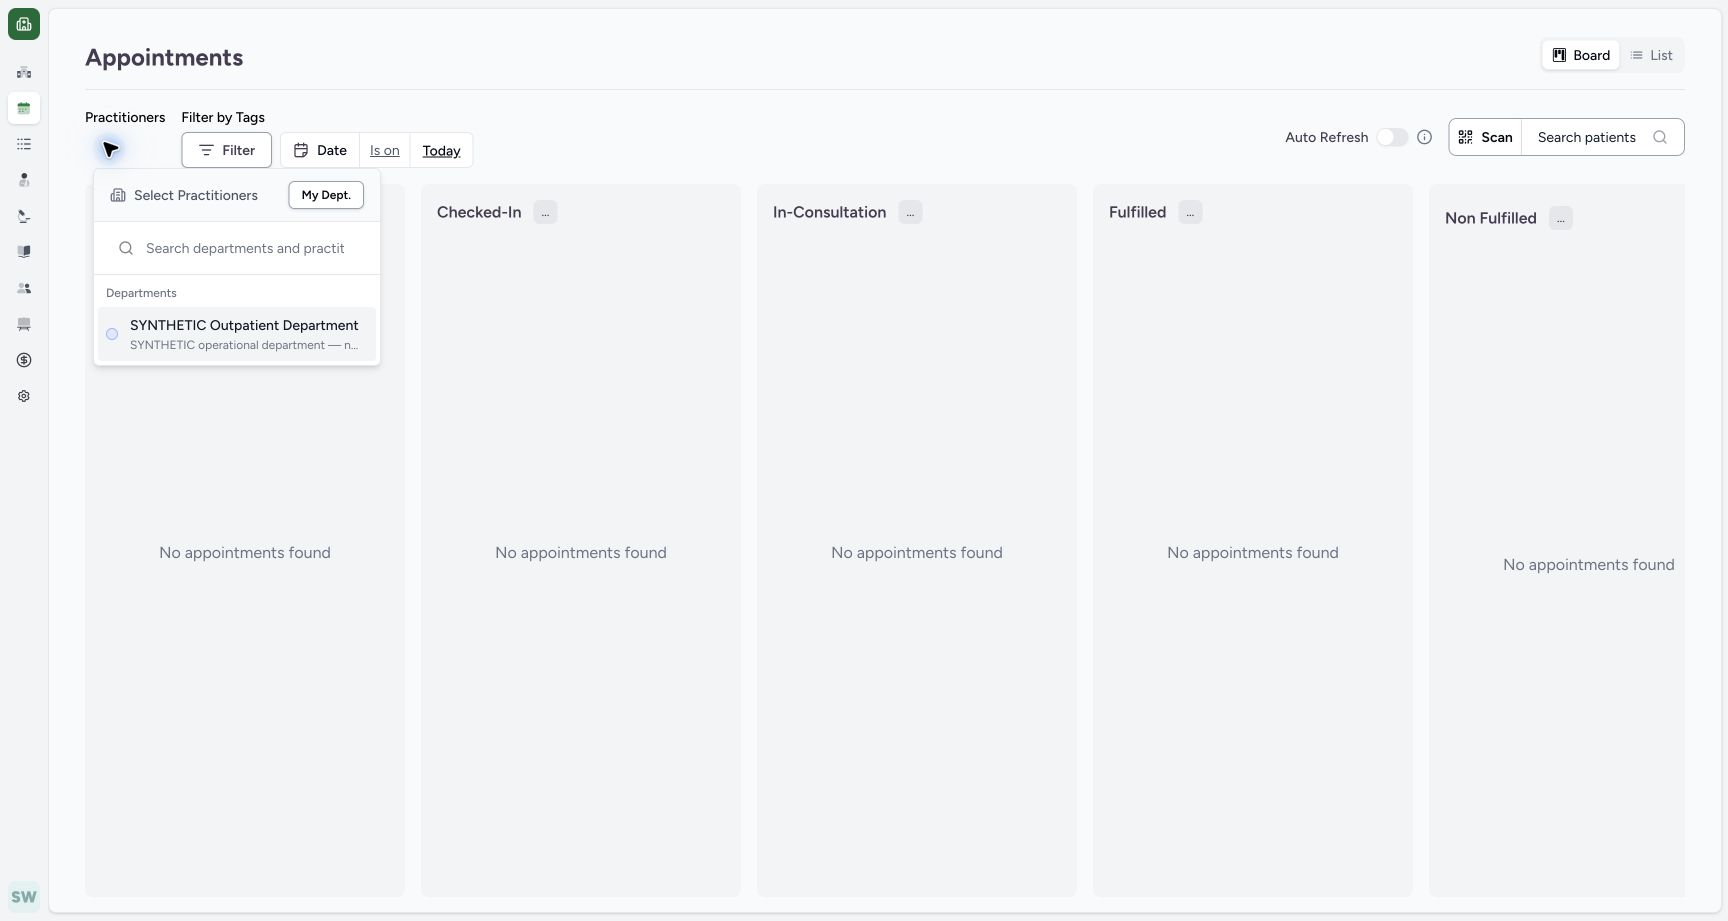
Task: Open the microscope lab sidebar icon
Action: [24, 216]
